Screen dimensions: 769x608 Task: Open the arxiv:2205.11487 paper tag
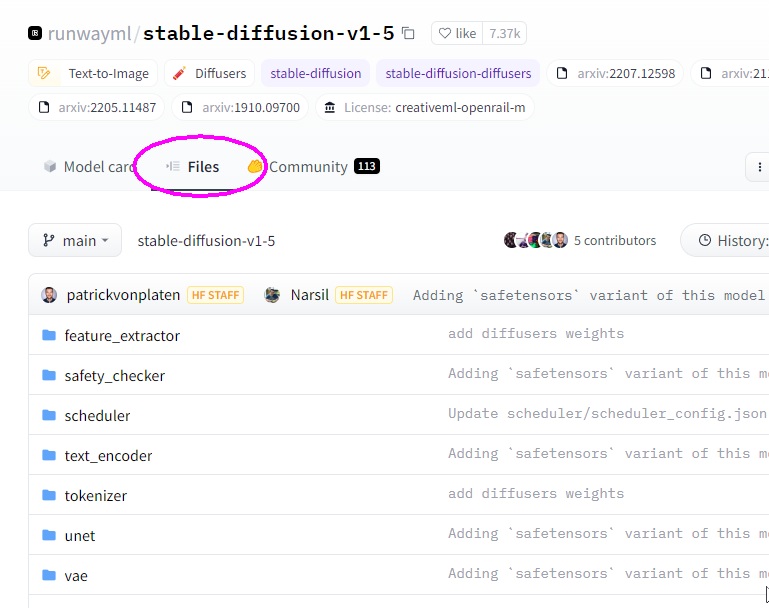(97, 107)
